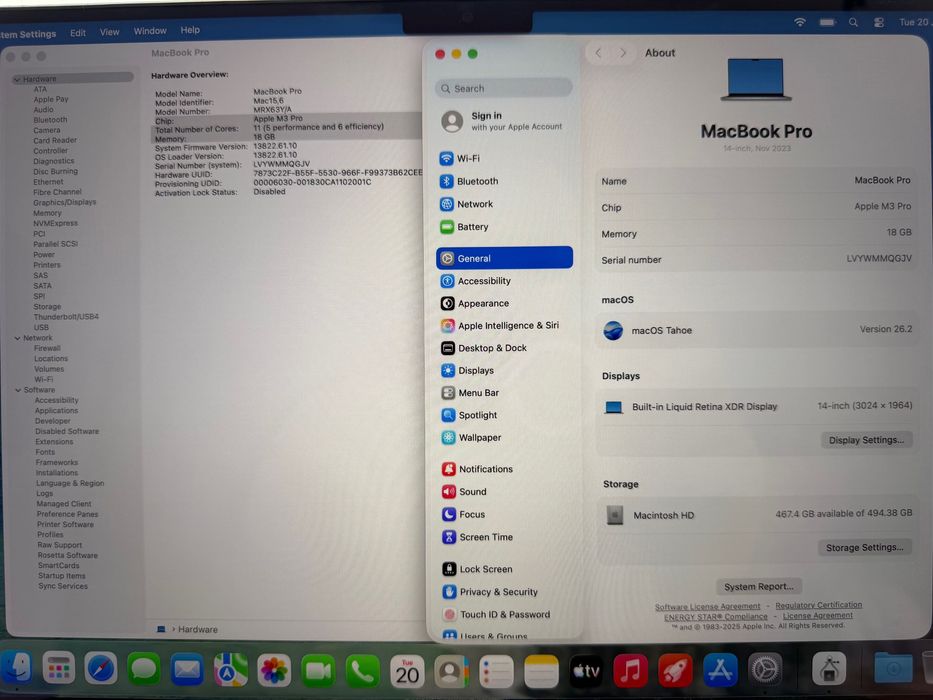Viewport: 933px width, 700px height.
Task: Click Name row showing MacBook Pro
Action: tap(756, 180)
